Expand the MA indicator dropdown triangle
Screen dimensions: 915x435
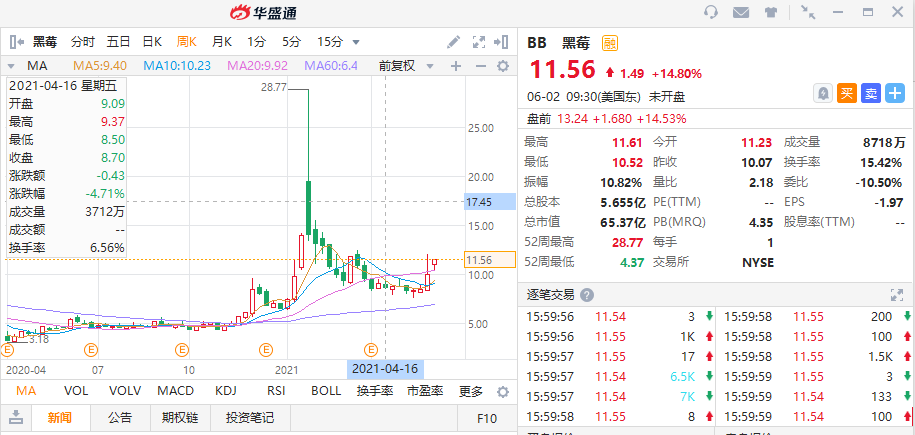point(11,67)
